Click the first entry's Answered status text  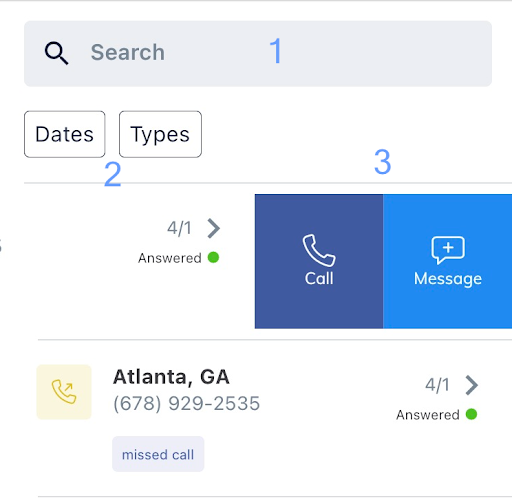[170, 258]
